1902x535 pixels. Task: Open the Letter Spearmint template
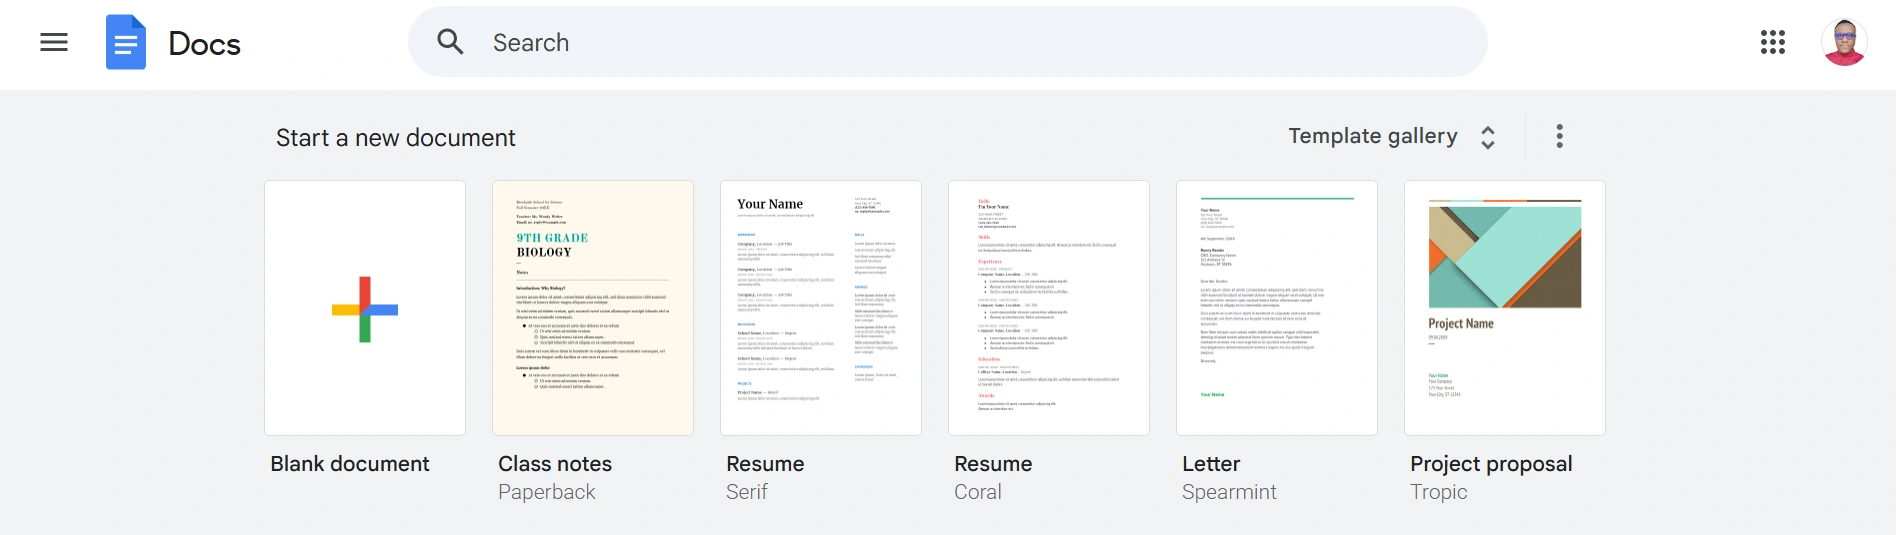1277,308
